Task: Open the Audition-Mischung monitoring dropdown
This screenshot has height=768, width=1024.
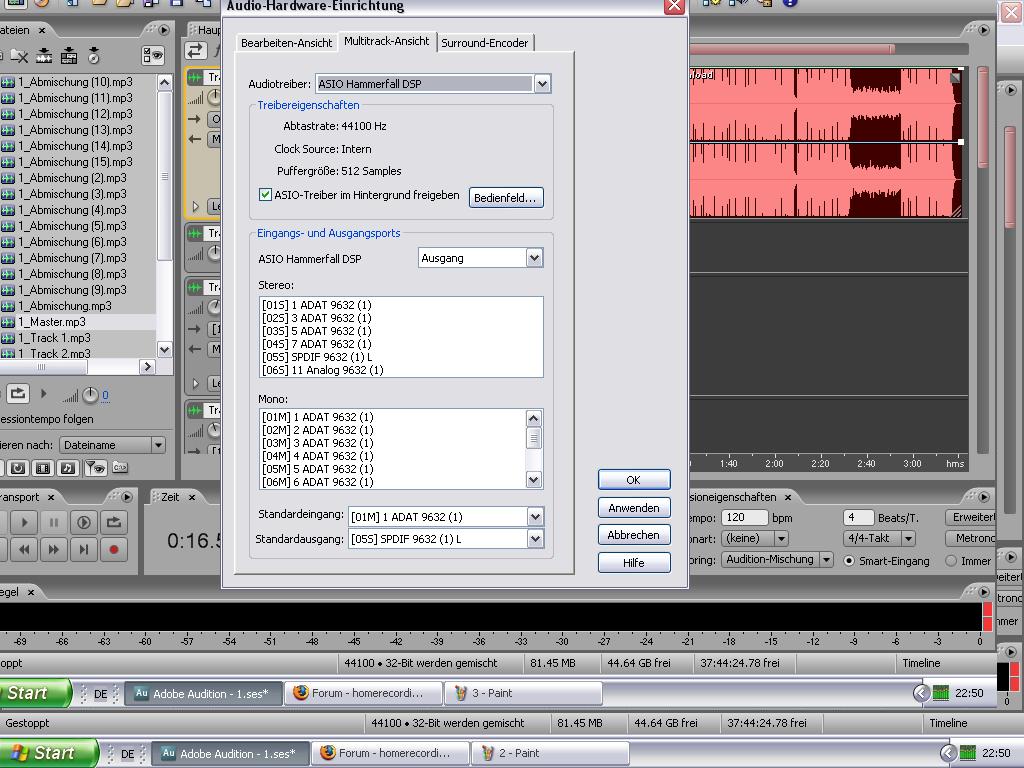Action: (826, 560)
